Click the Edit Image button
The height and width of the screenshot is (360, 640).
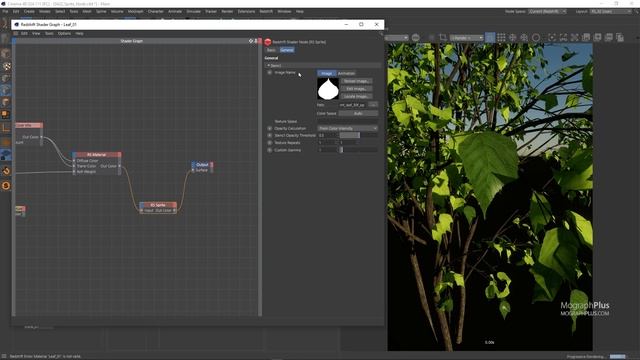click(x=356, y=89)
